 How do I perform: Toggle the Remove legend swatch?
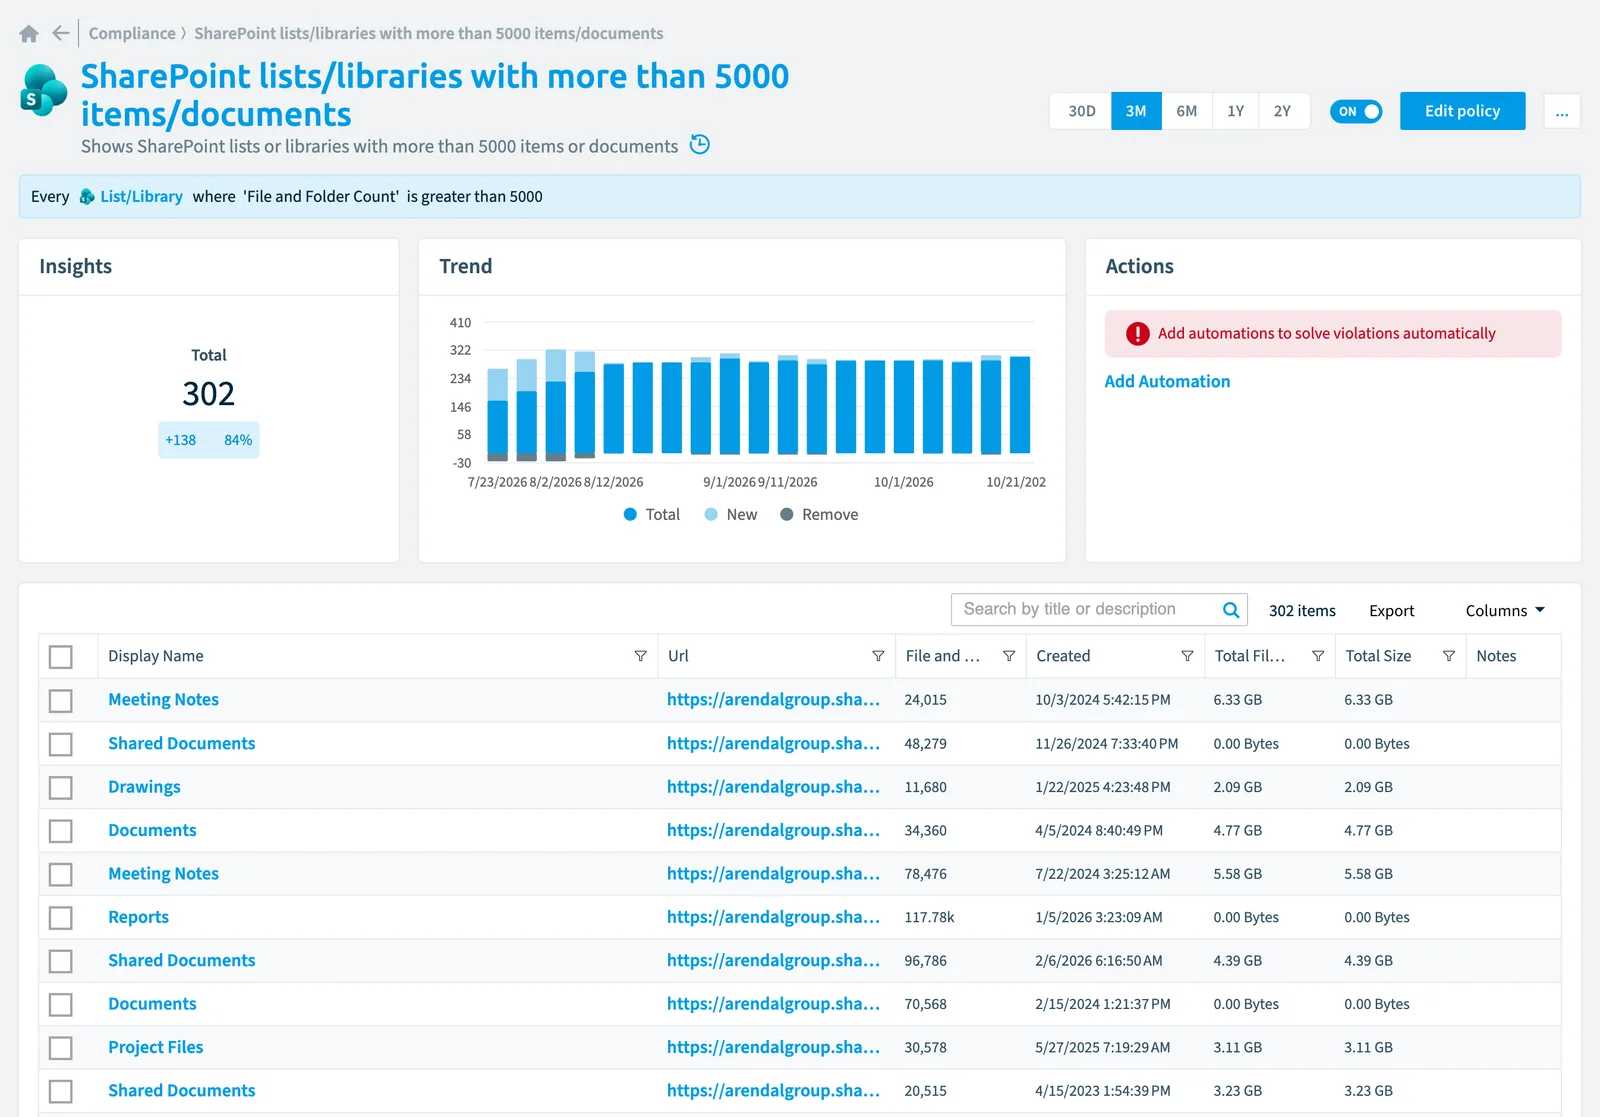click(x=787, y=514)
